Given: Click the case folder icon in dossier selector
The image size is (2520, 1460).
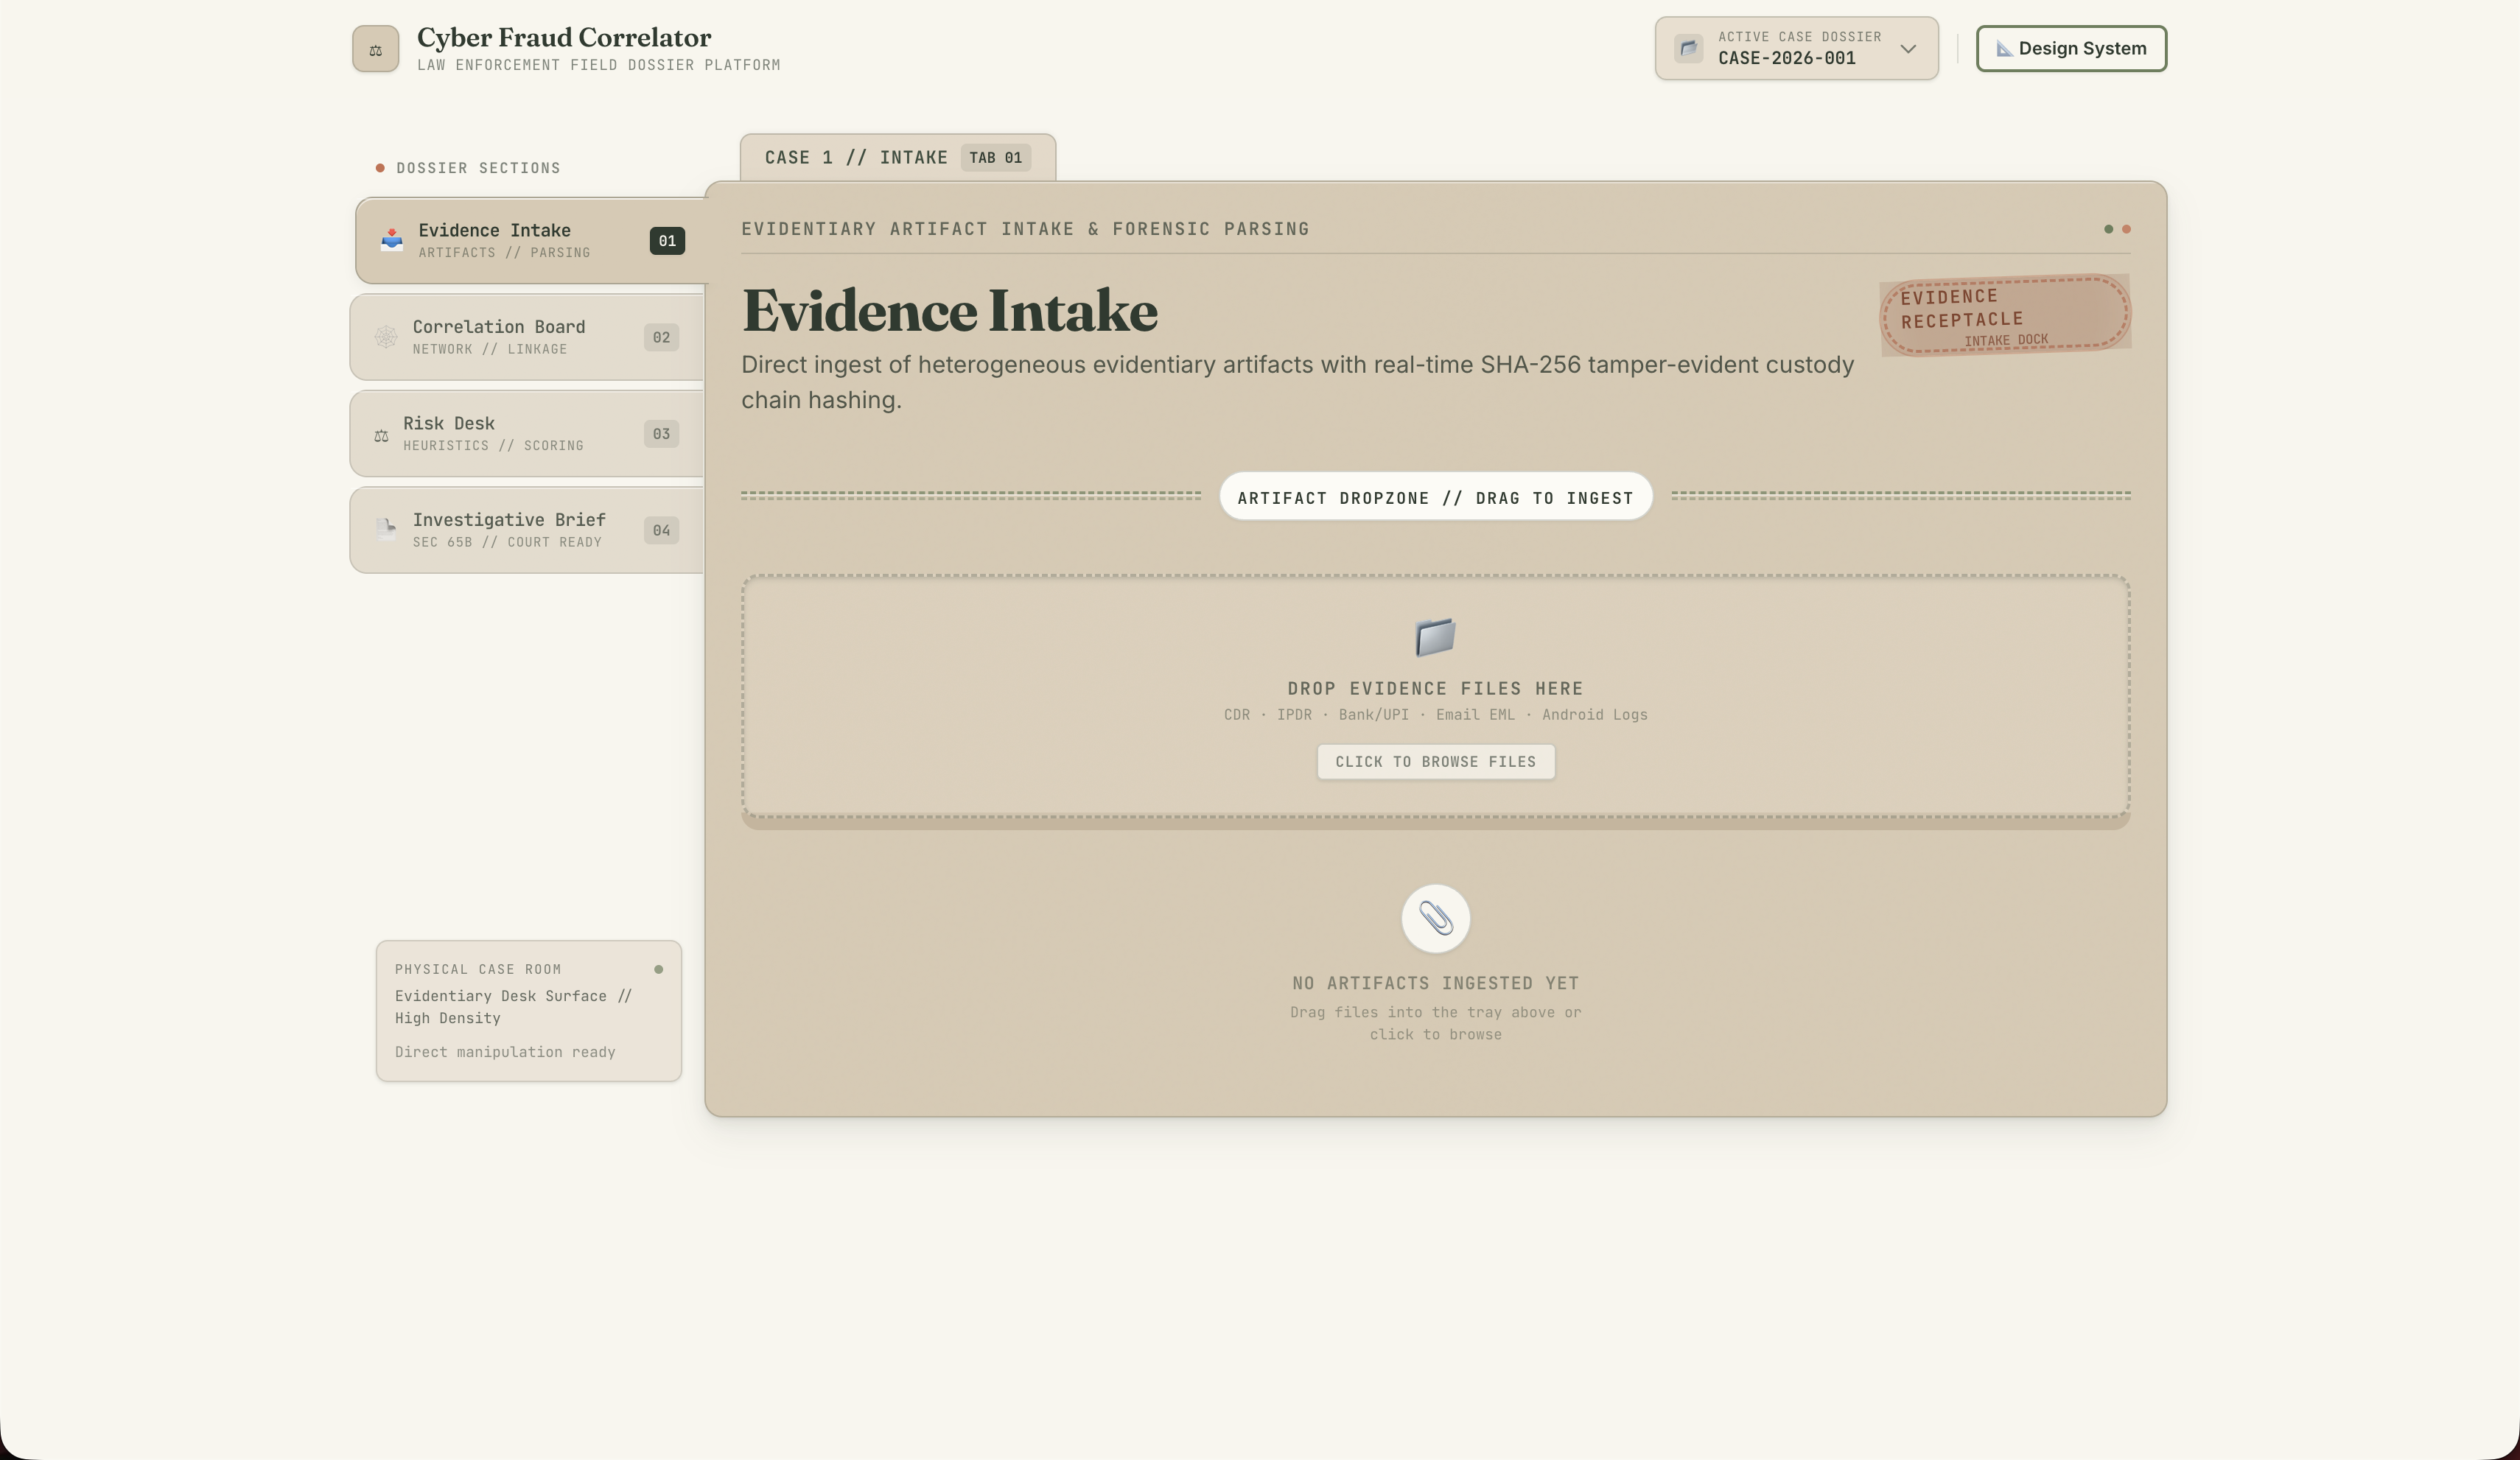Looking at the screenshot, I should [x=1689, y=48].
